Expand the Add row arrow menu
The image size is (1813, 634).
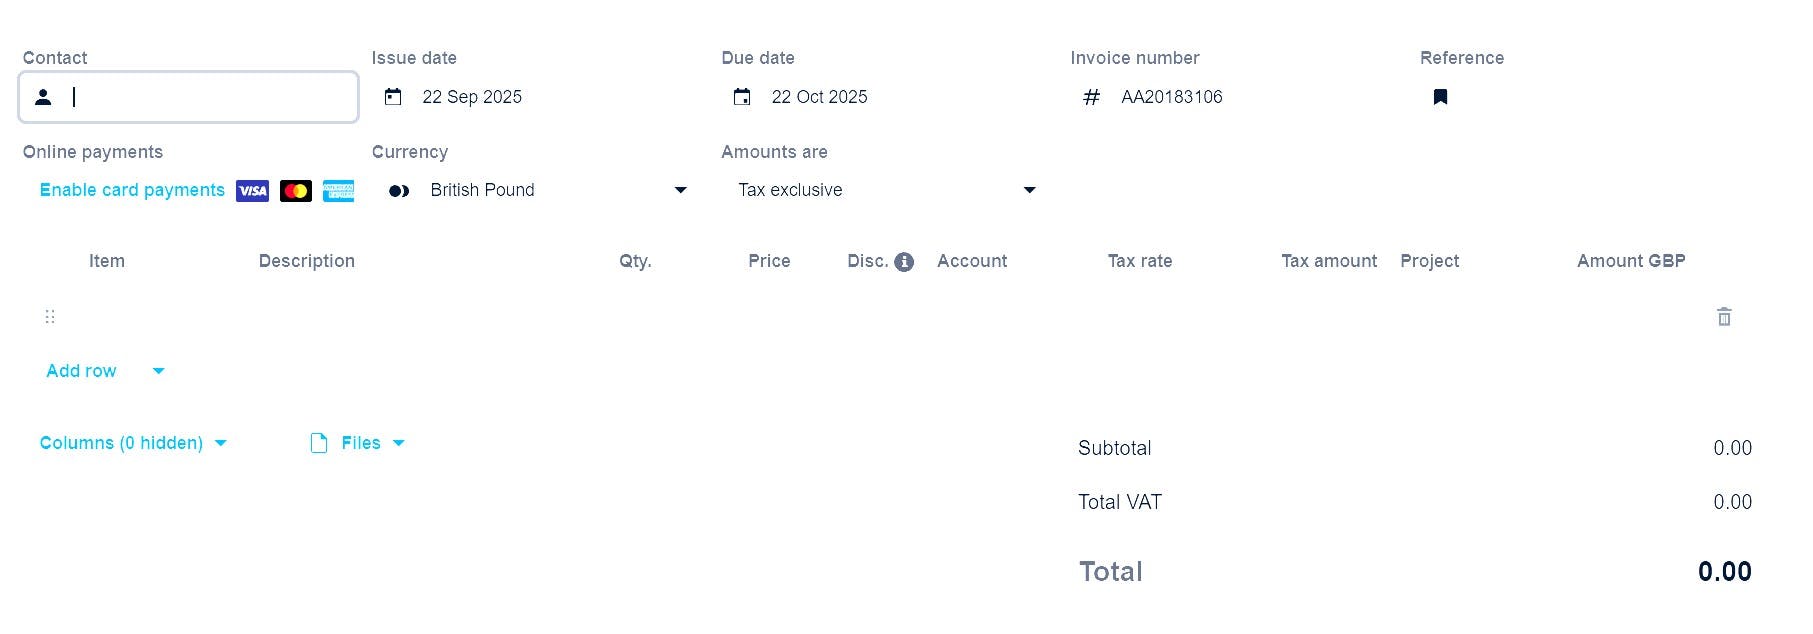(158, 371)
